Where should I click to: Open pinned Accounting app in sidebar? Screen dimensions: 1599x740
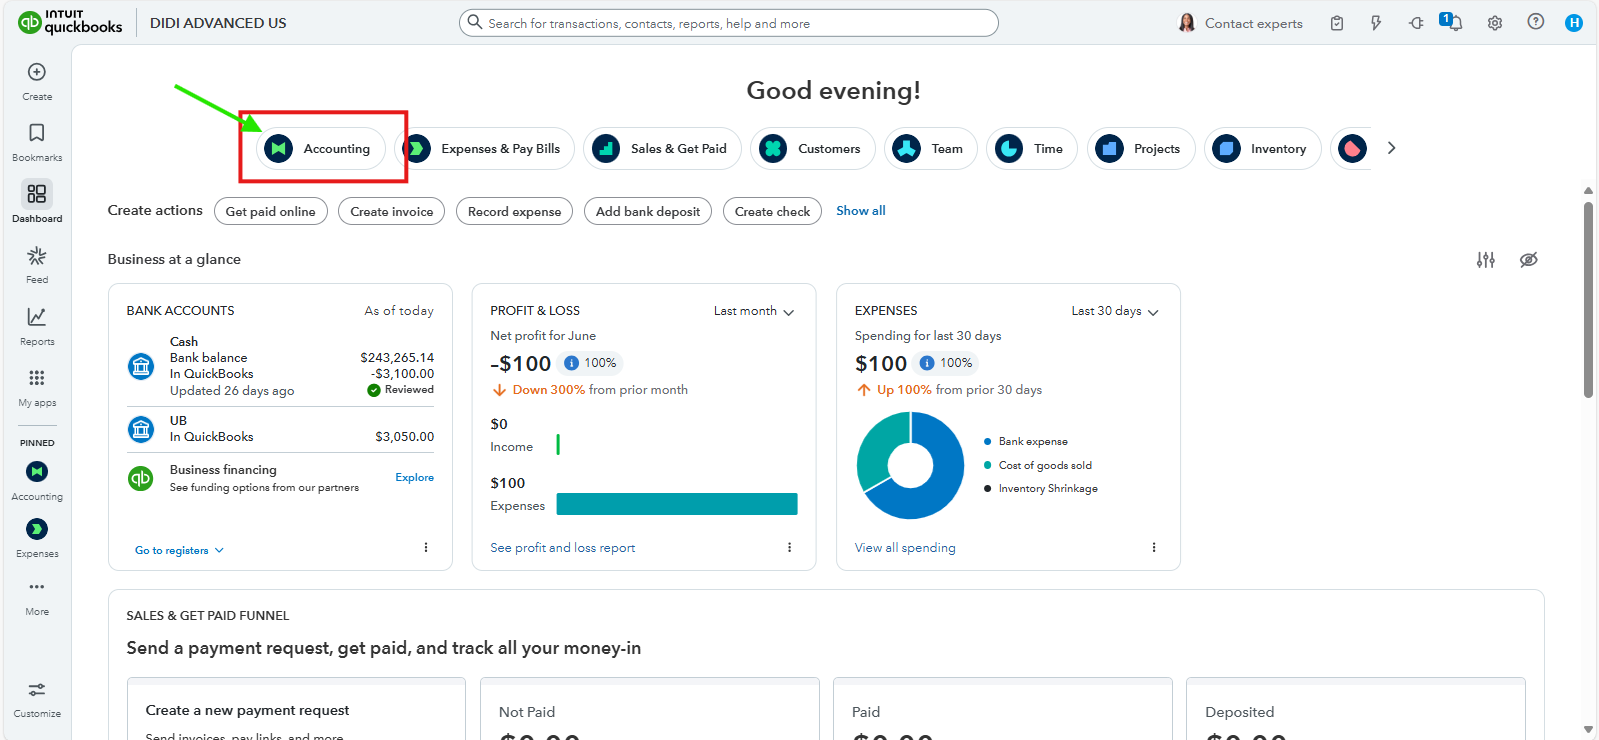pos(37,481)
